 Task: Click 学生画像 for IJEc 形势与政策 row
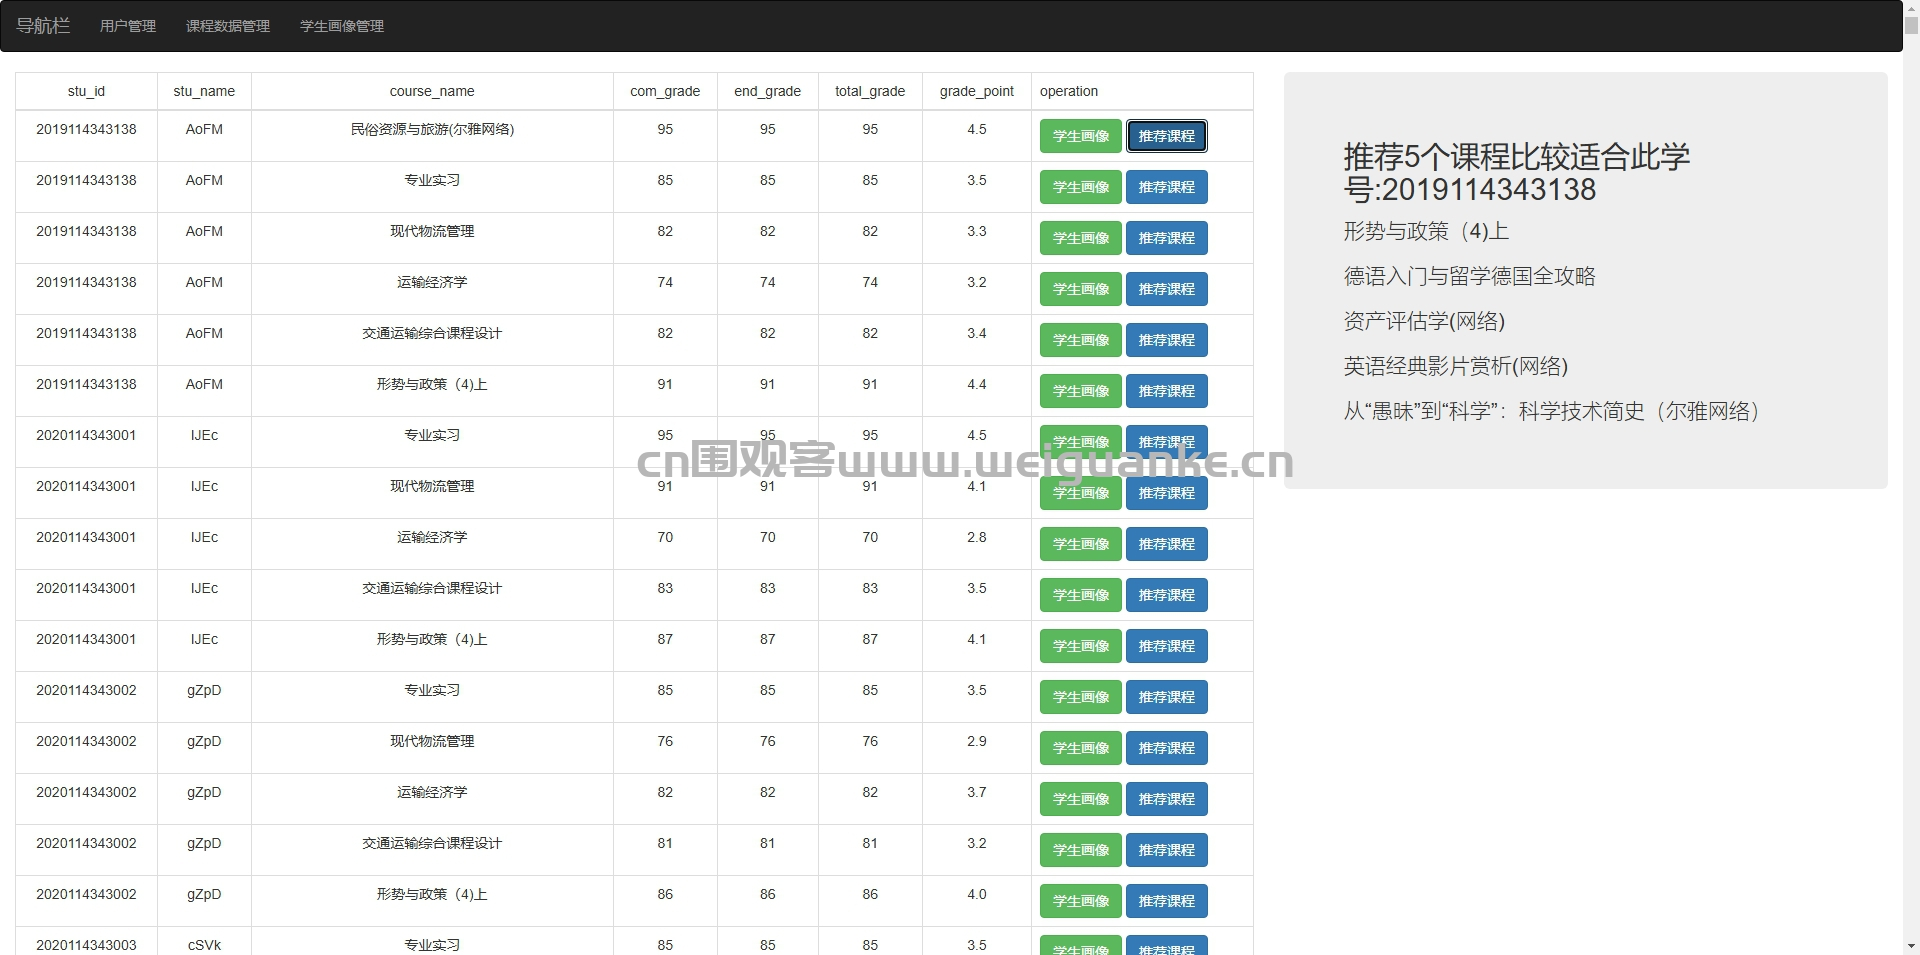pyautogui.click(x=1081, y=646)
